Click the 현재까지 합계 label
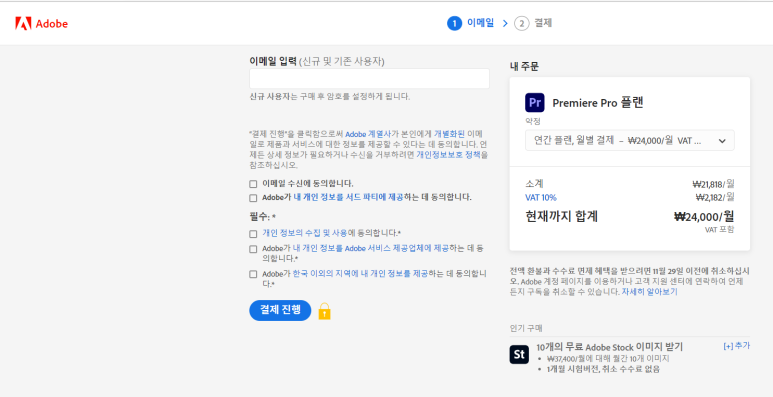The image size is (773, 397). click(562, 217)
